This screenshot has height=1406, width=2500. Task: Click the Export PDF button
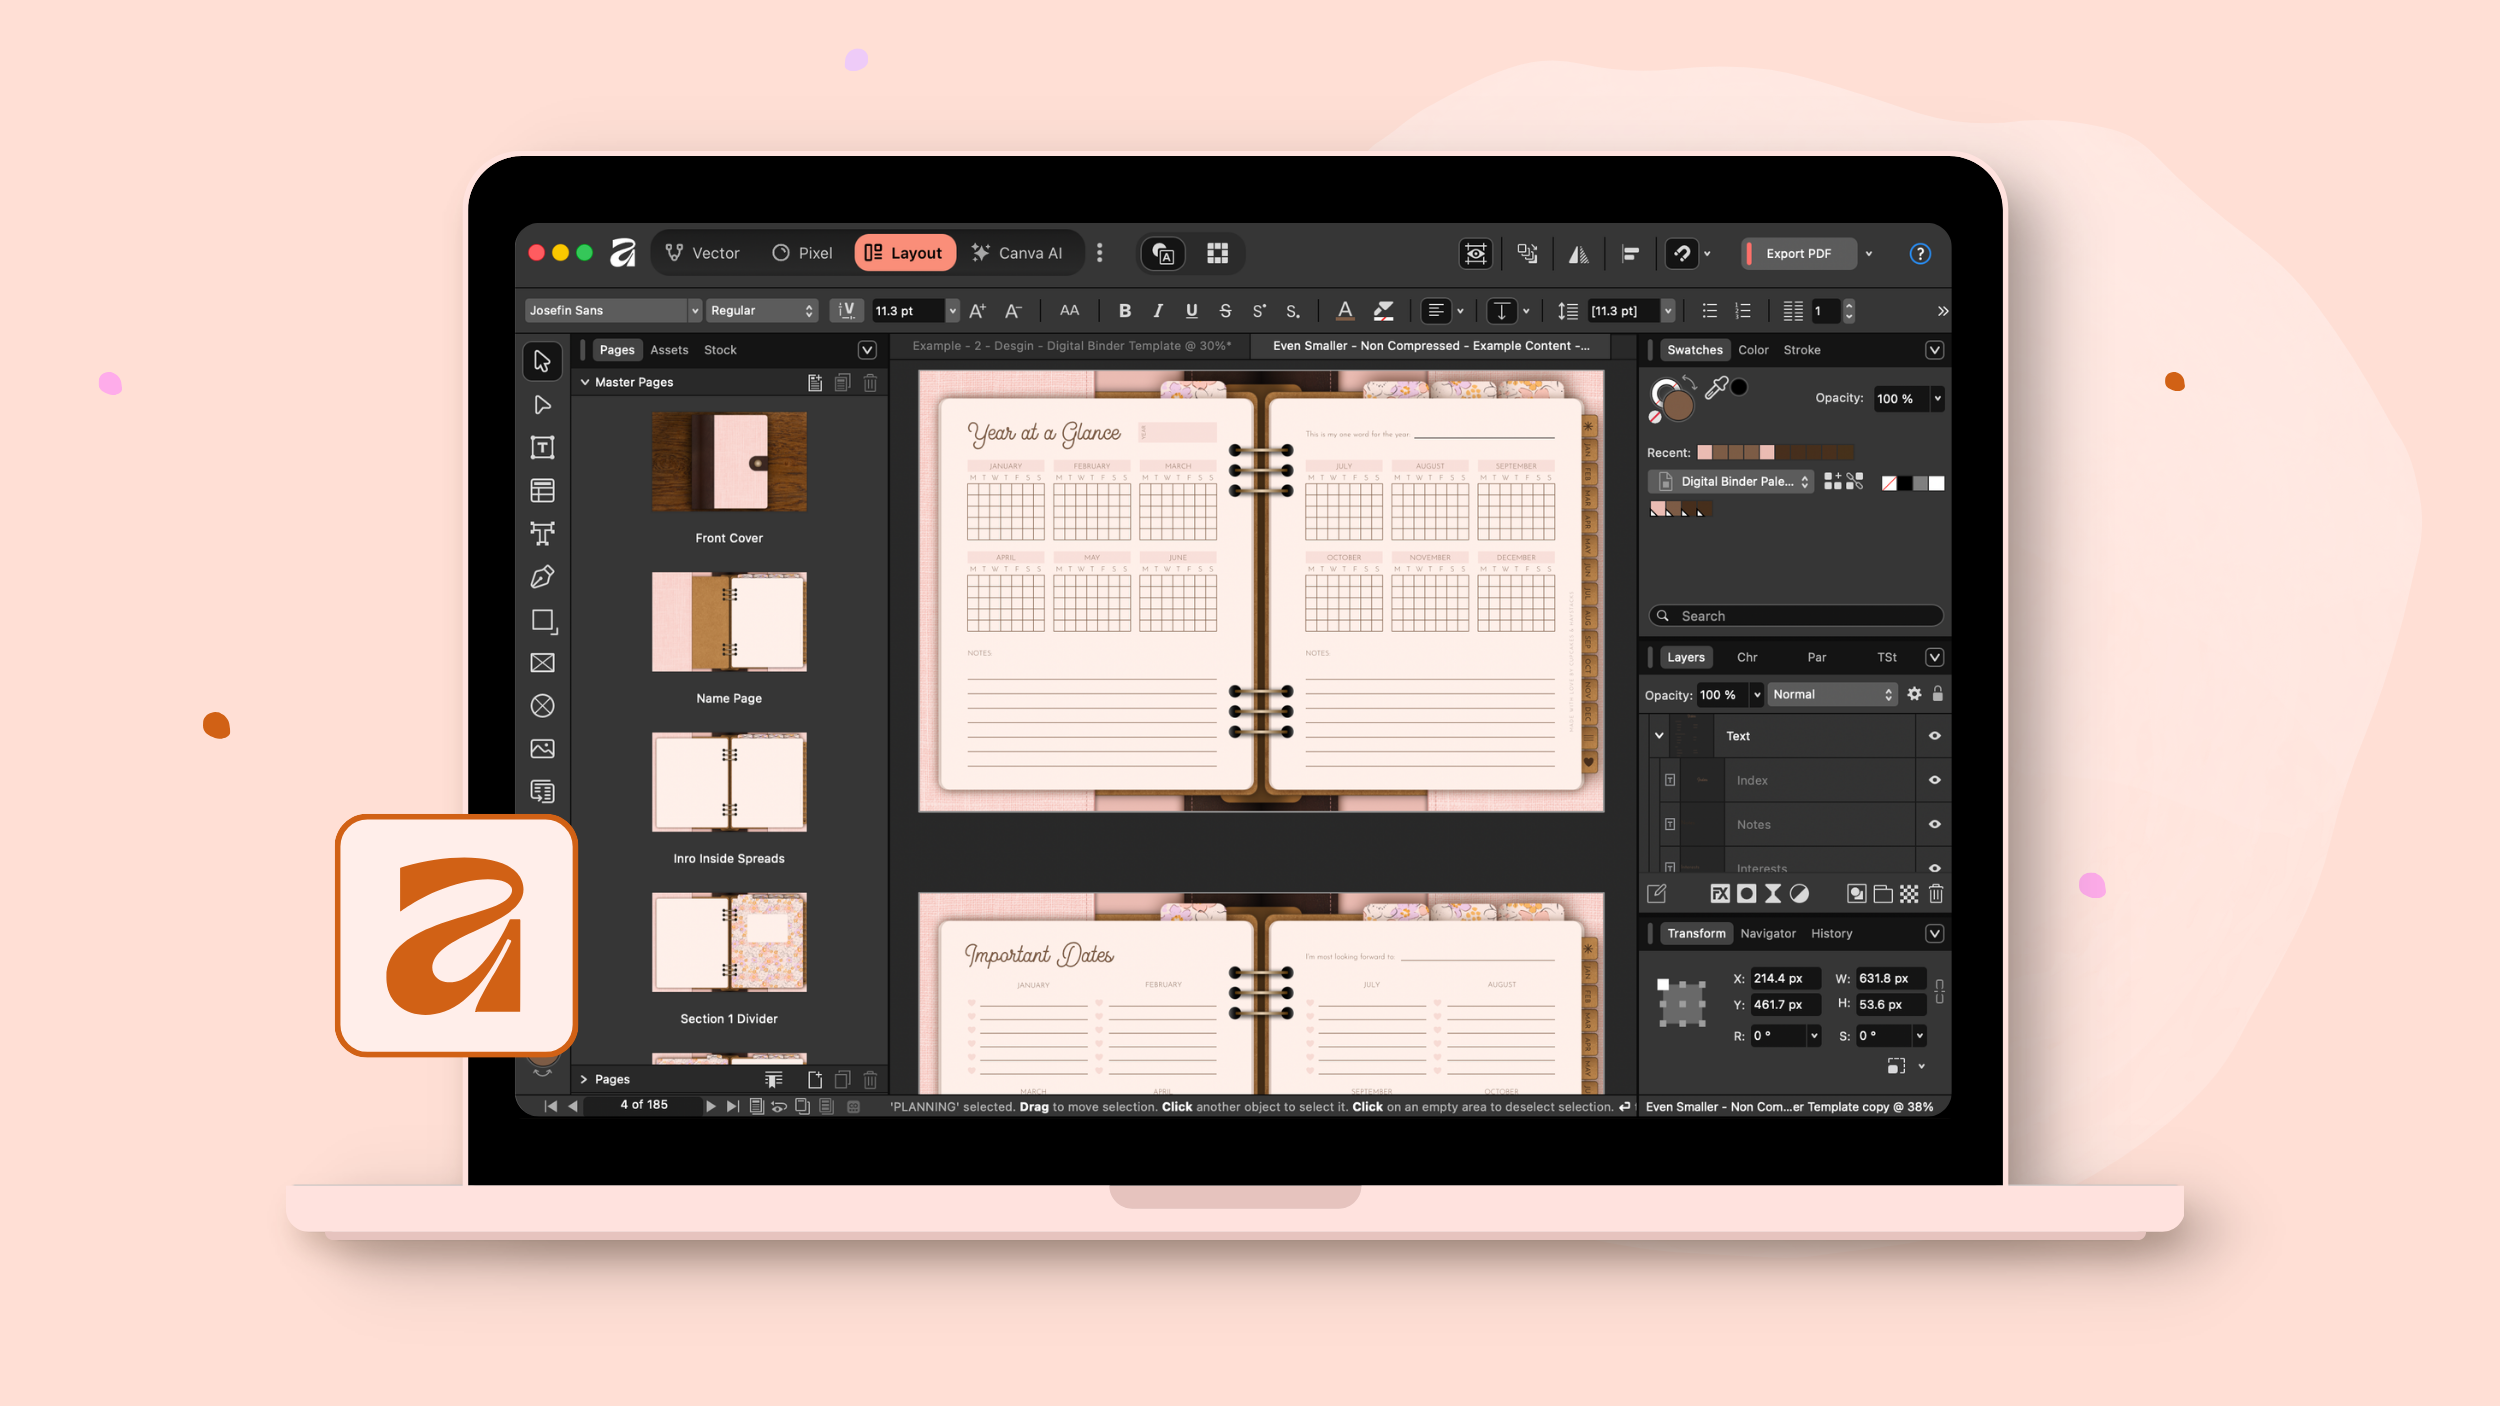1798,254
